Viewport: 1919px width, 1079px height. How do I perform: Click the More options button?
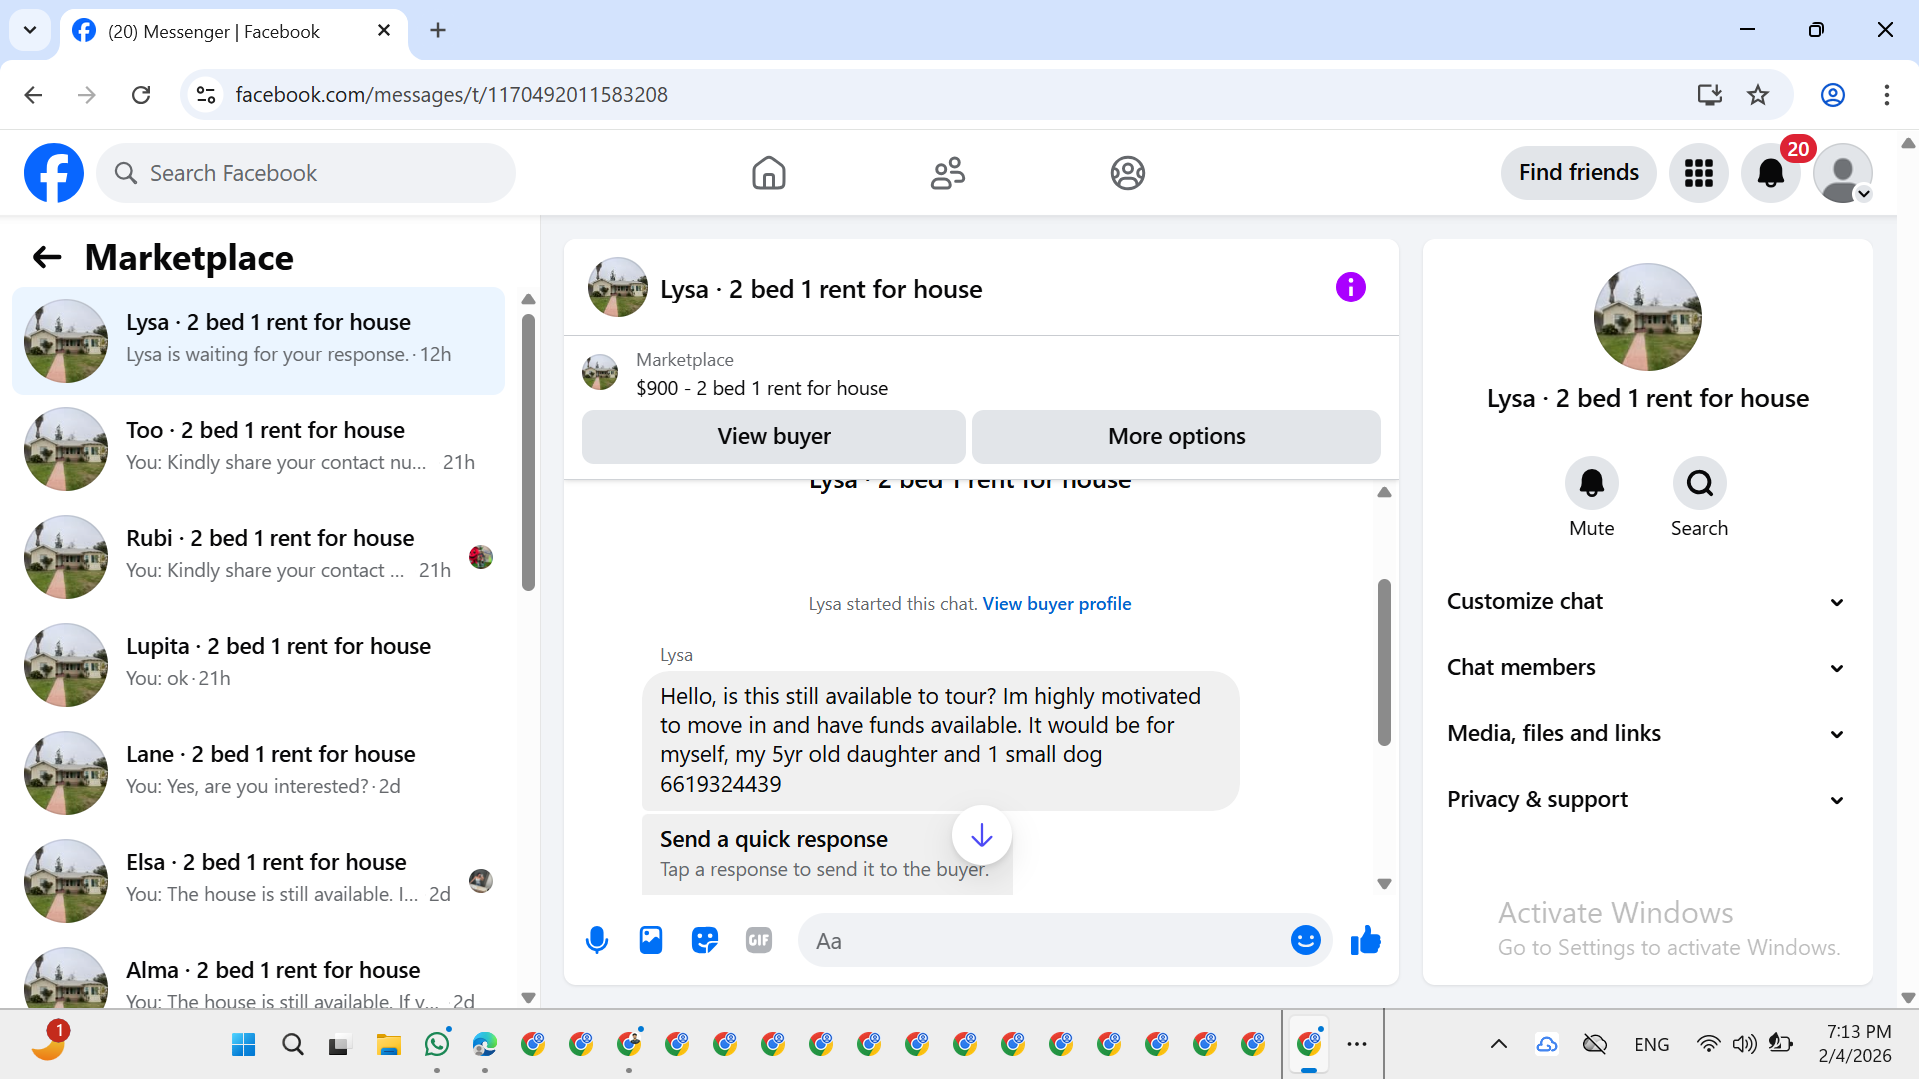point(1176,437)
